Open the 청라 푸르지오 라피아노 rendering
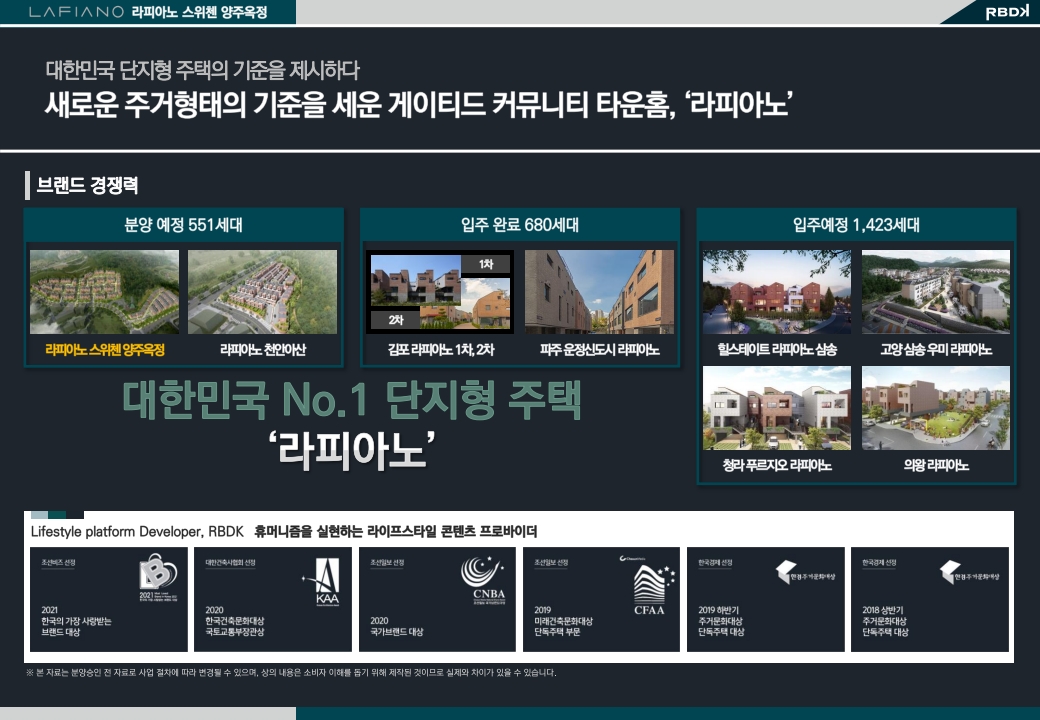This screenshot has height=720, width=1040. pos(777,408)
